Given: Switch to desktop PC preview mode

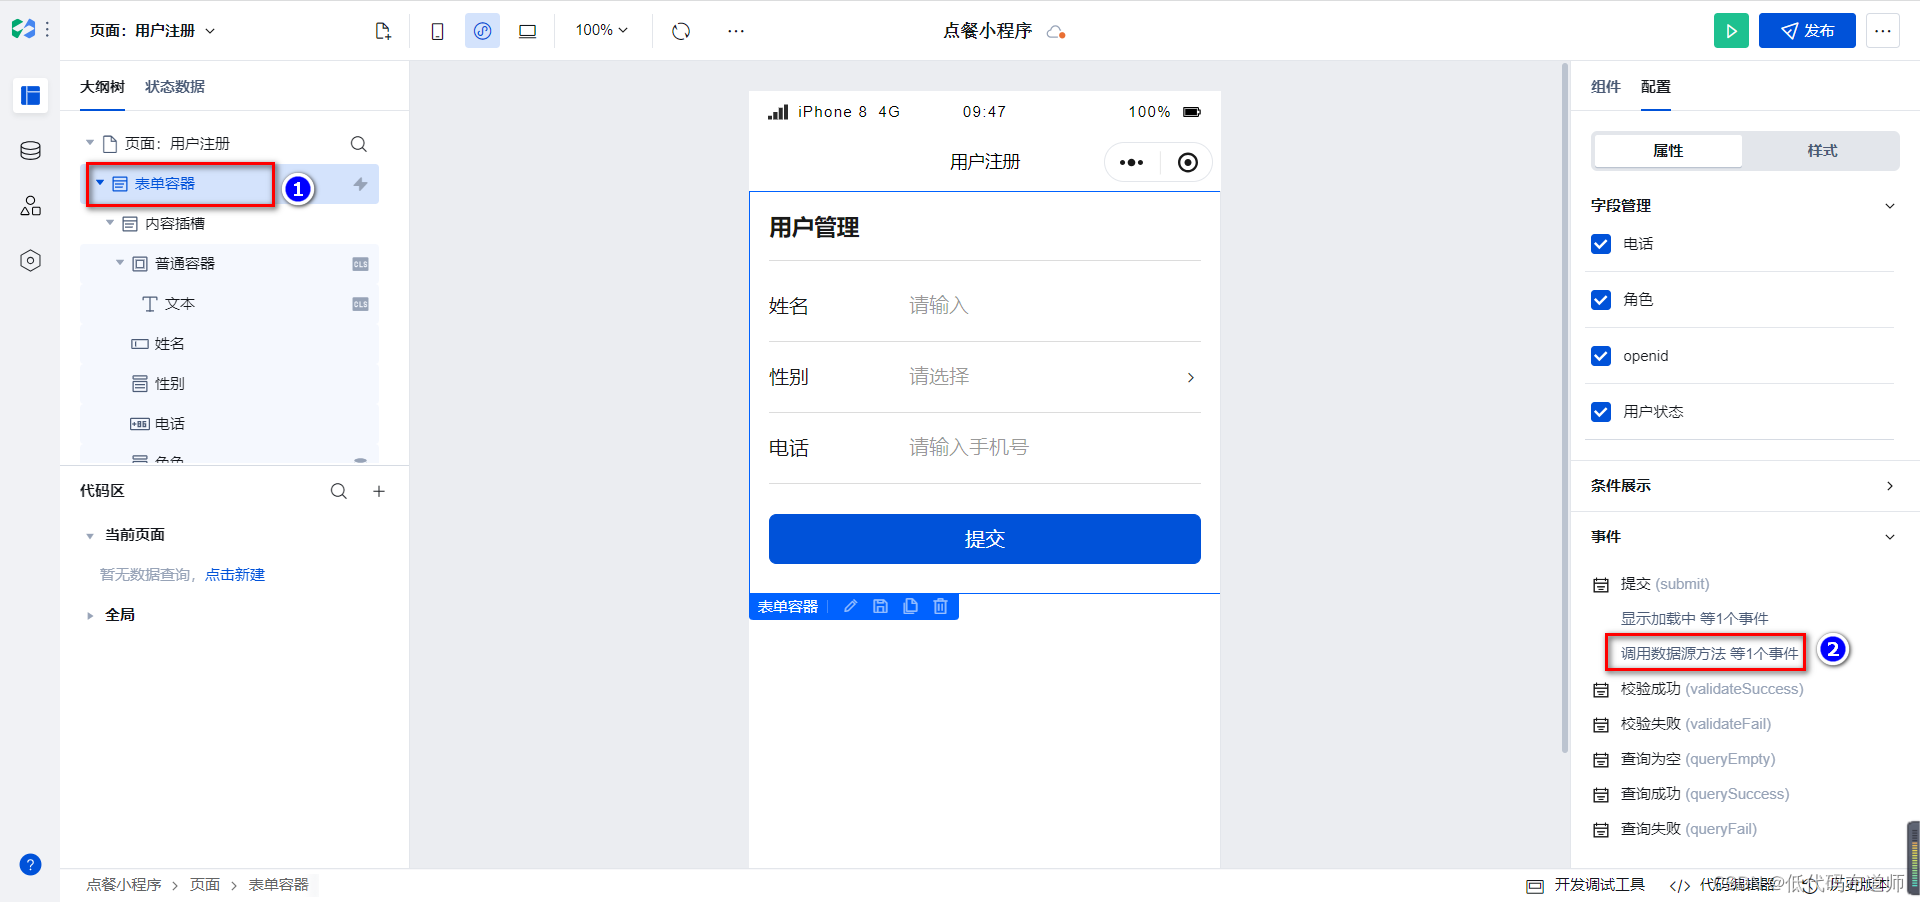Looking at the screenshot, I should pos(528,31).
